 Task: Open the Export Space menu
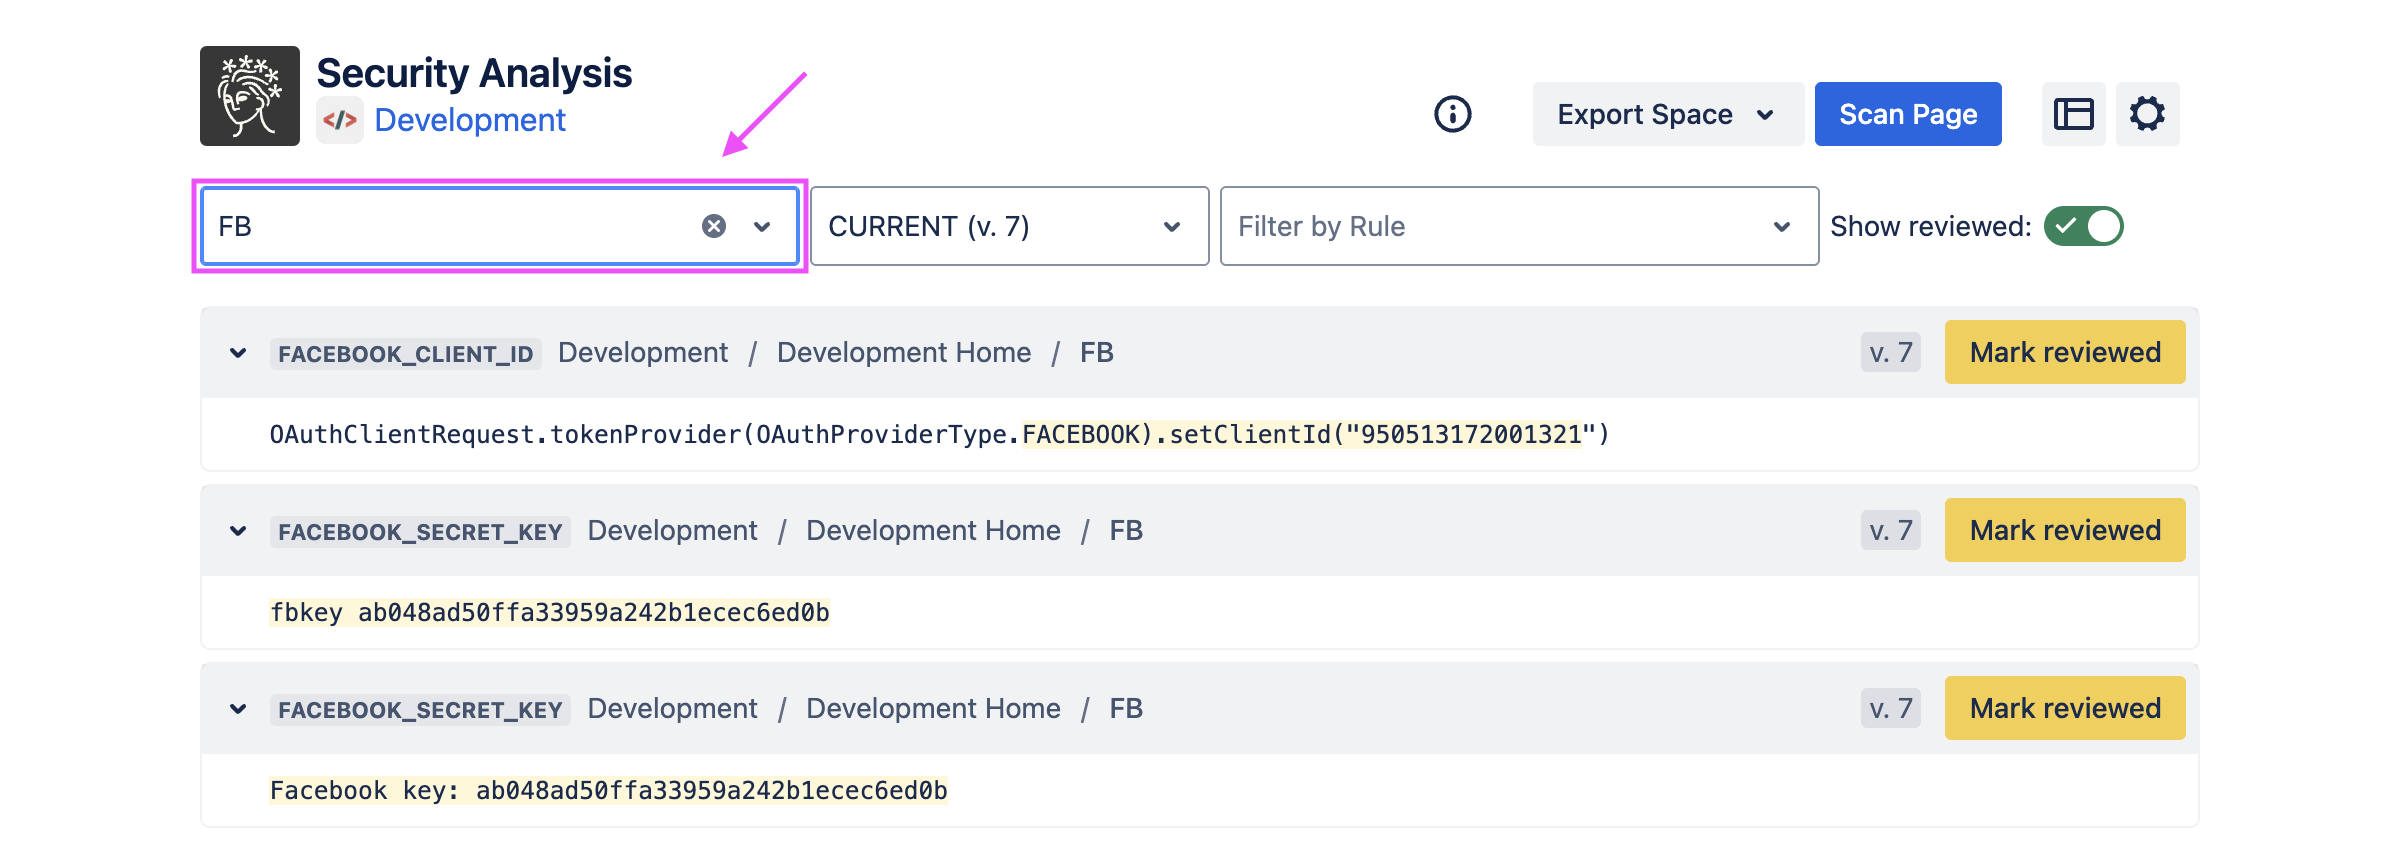tap(1667, 114)
